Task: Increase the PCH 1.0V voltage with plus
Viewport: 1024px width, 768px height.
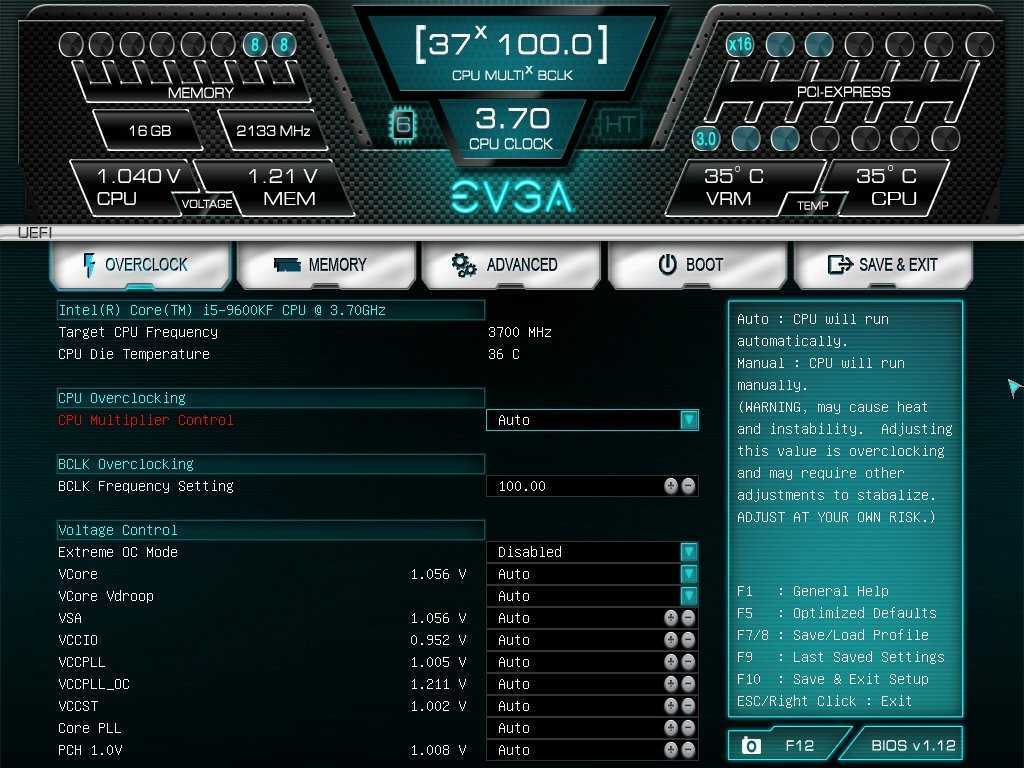Action: tap(671, 750)
